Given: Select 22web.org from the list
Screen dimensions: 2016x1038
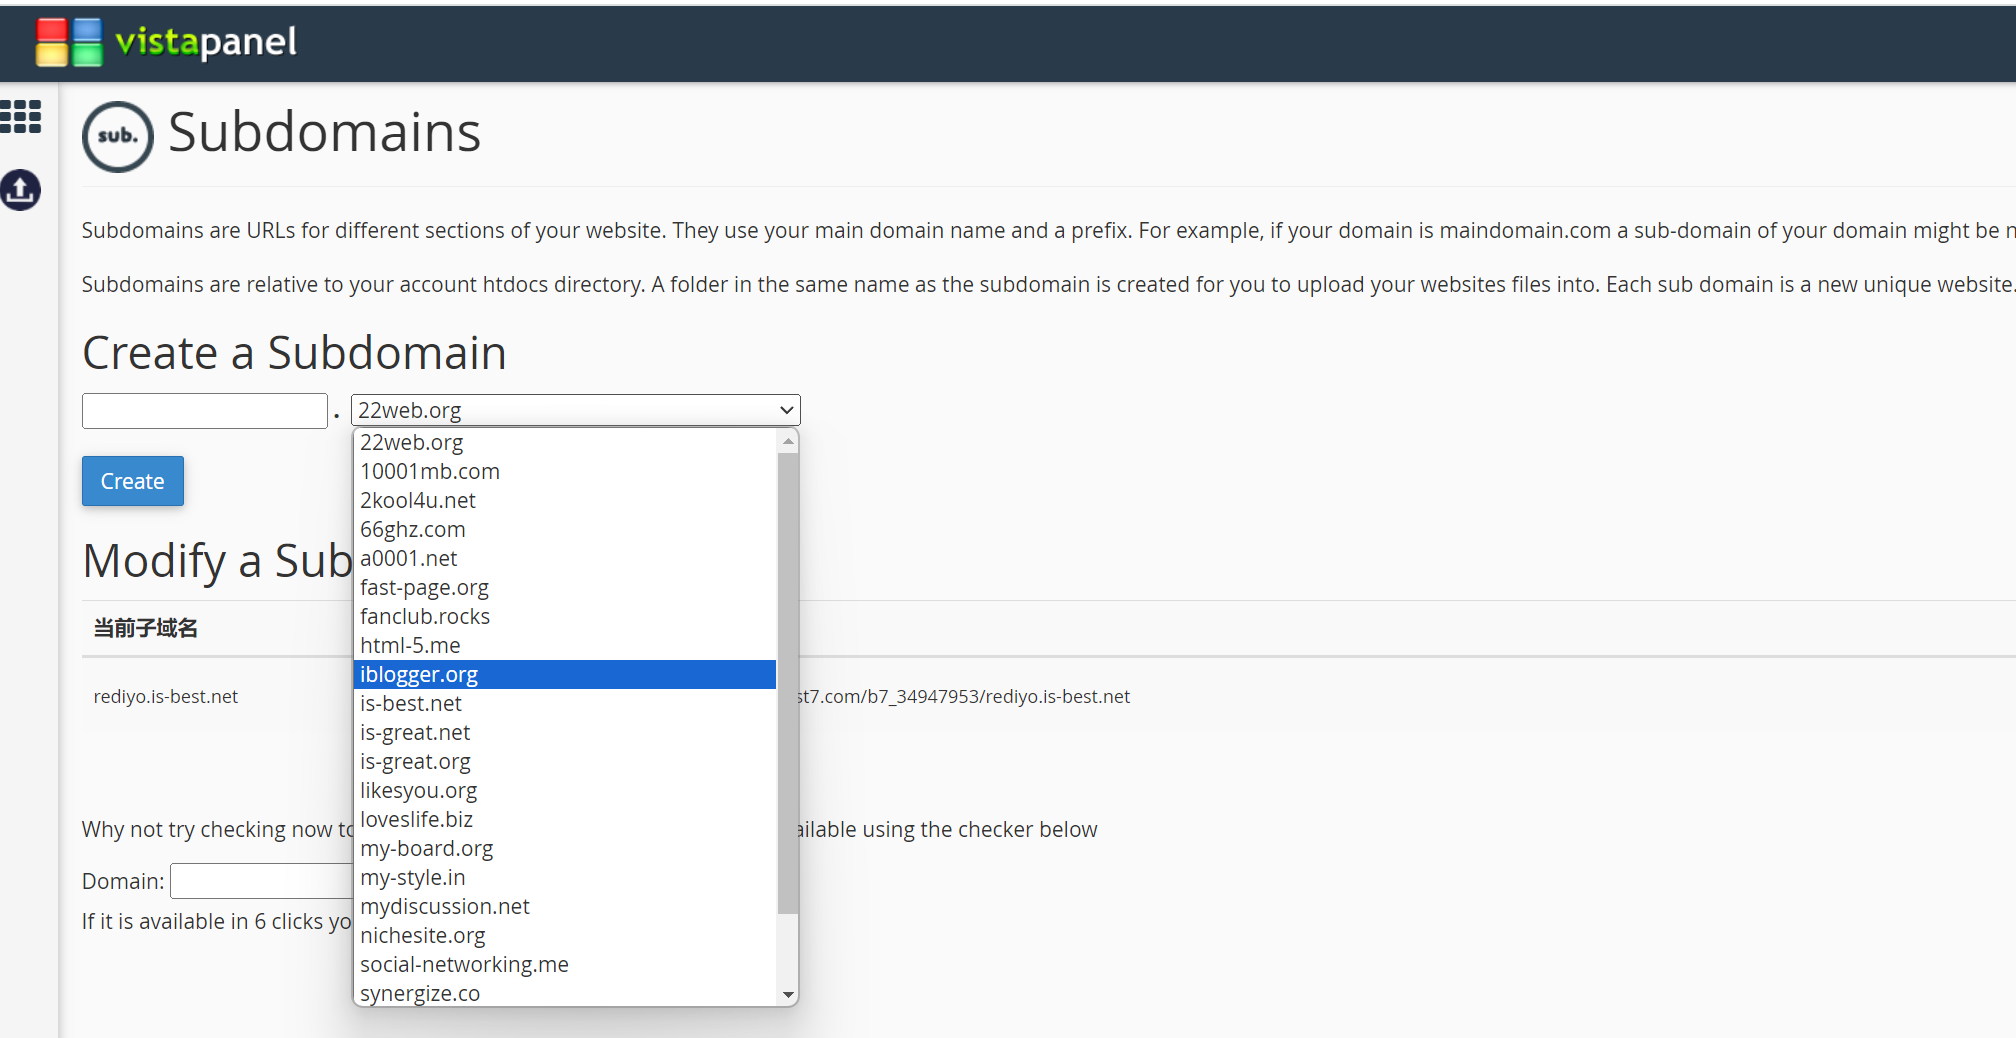Looking at the screenshot, I should [x=565, y=442].
